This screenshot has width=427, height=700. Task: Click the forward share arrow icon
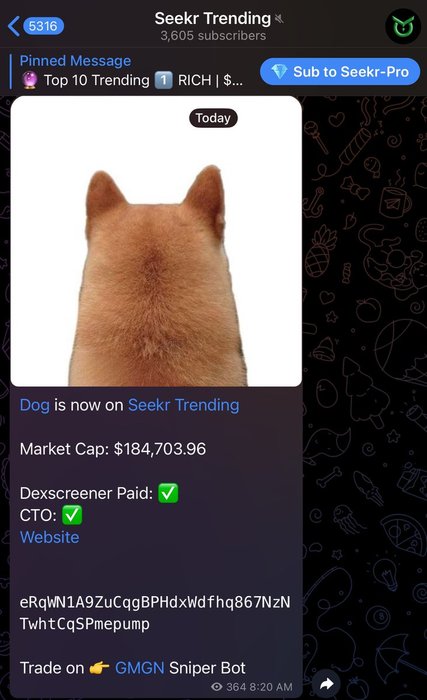click(327, 683)
